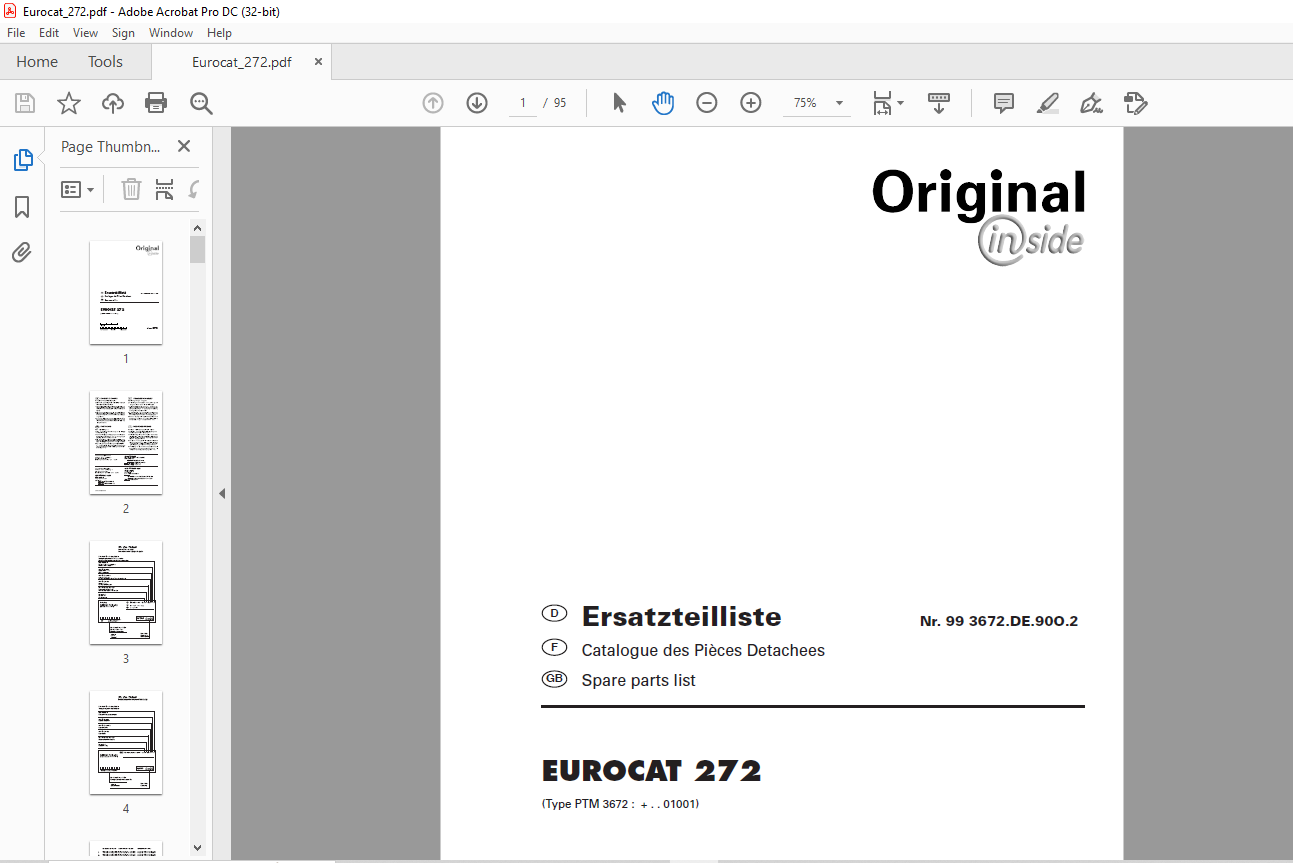Print the document using the printer icon

coord(156,103)
